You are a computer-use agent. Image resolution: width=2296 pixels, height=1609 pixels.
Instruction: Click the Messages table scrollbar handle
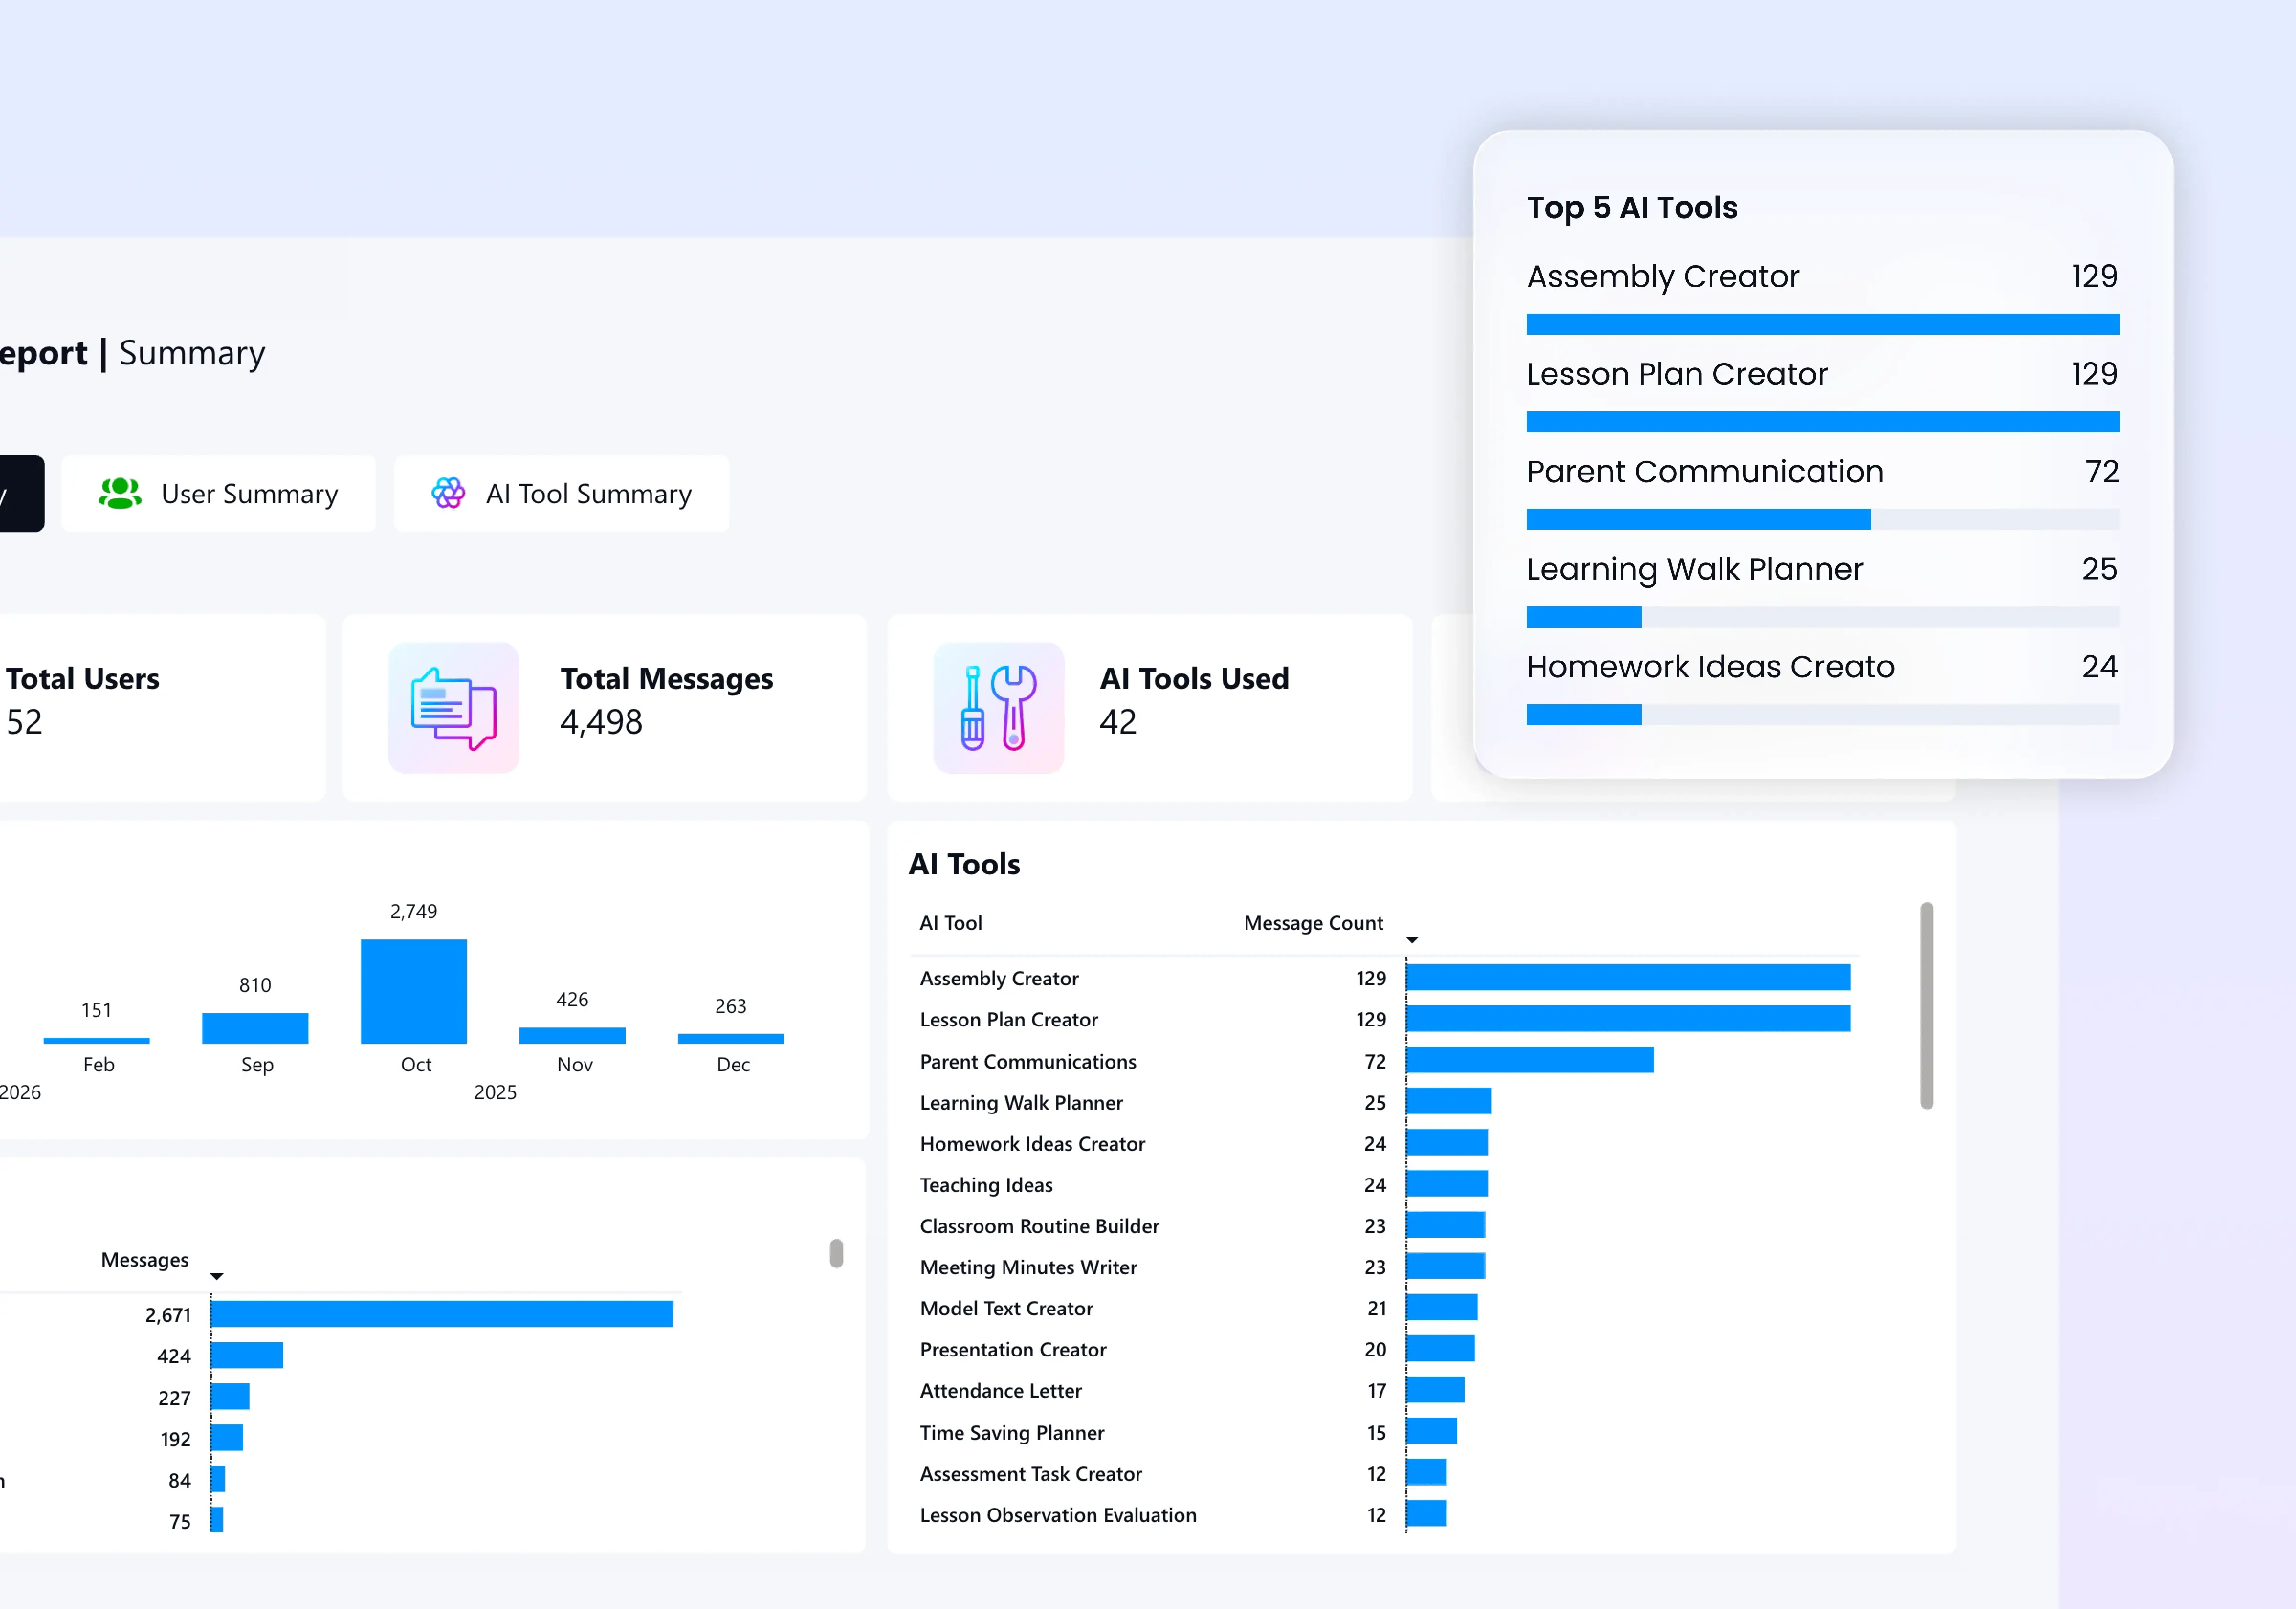pos(836,1254)
